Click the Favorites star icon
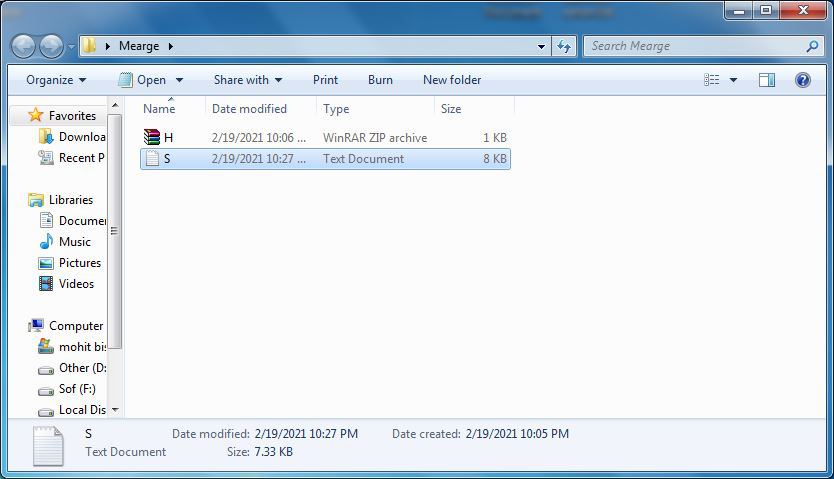Viewport: 834px width, 479px height. 36,115
